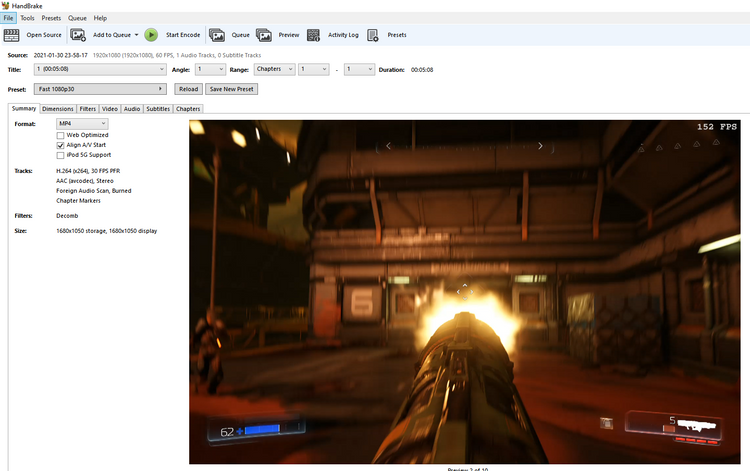Click the Presets toolbar icon
Image resolution: width=750 pixels, height=471 pixels.
373,35
